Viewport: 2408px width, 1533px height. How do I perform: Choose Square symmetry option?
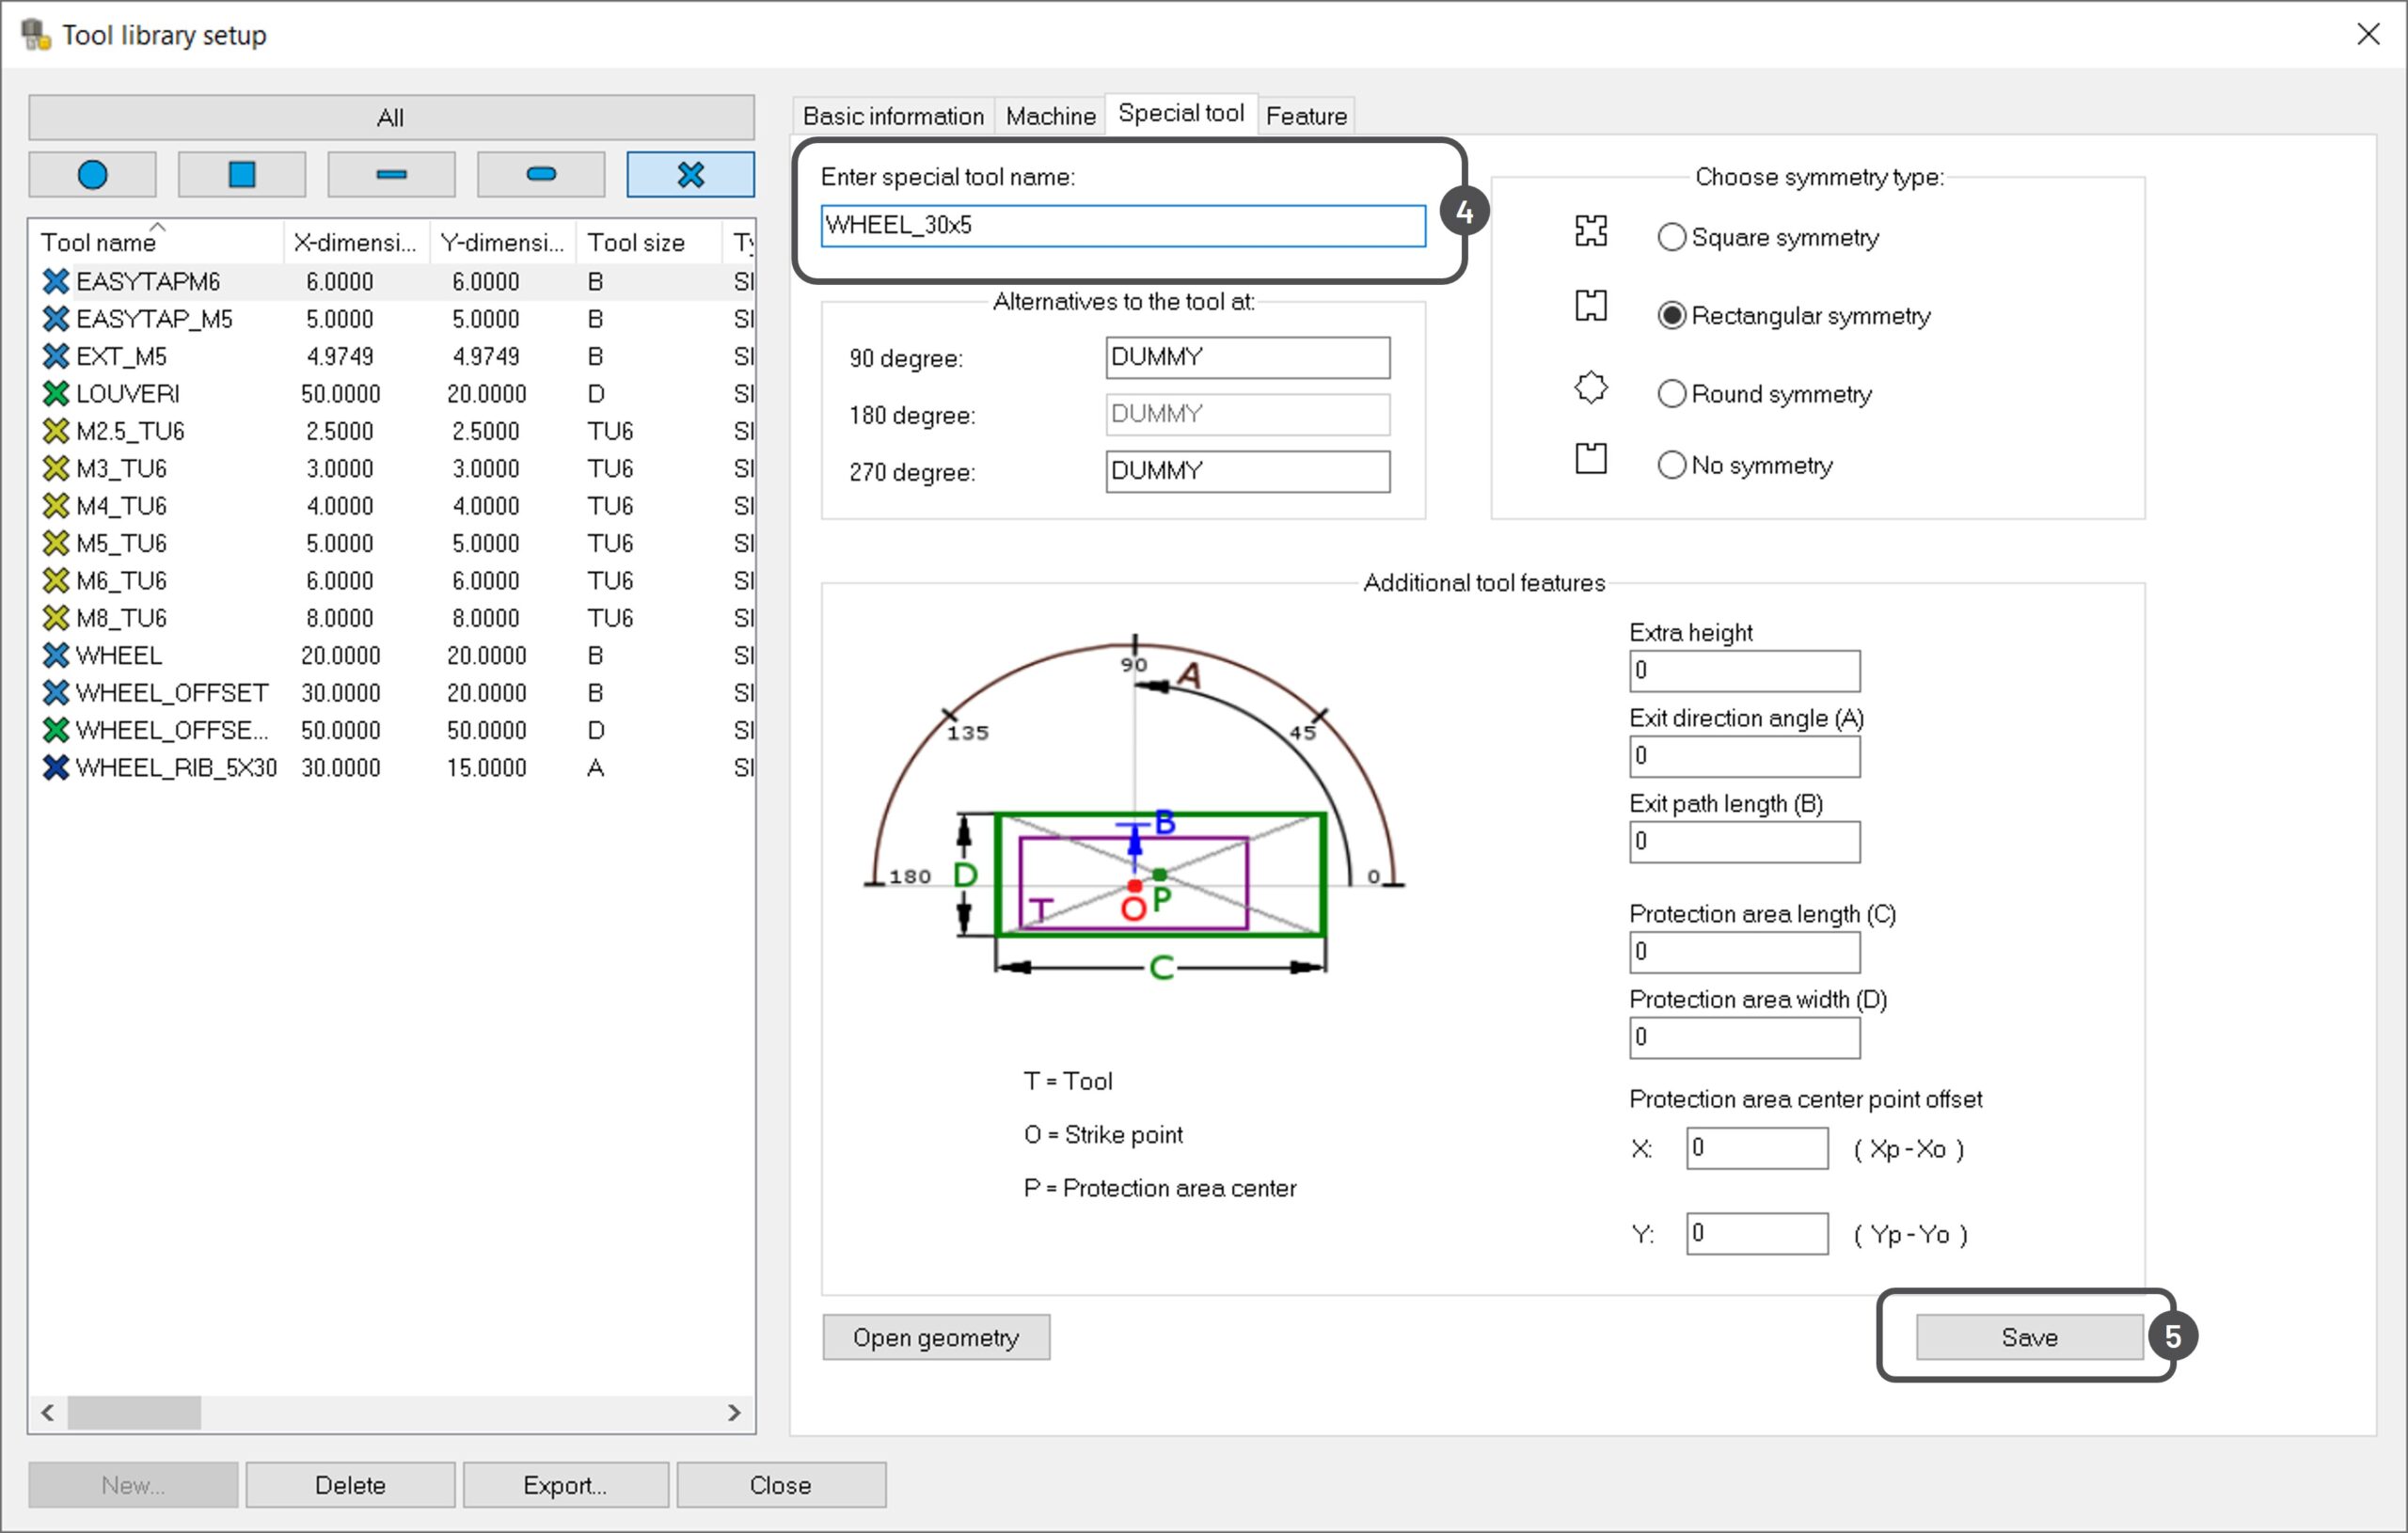click(x=1671, y=238)
